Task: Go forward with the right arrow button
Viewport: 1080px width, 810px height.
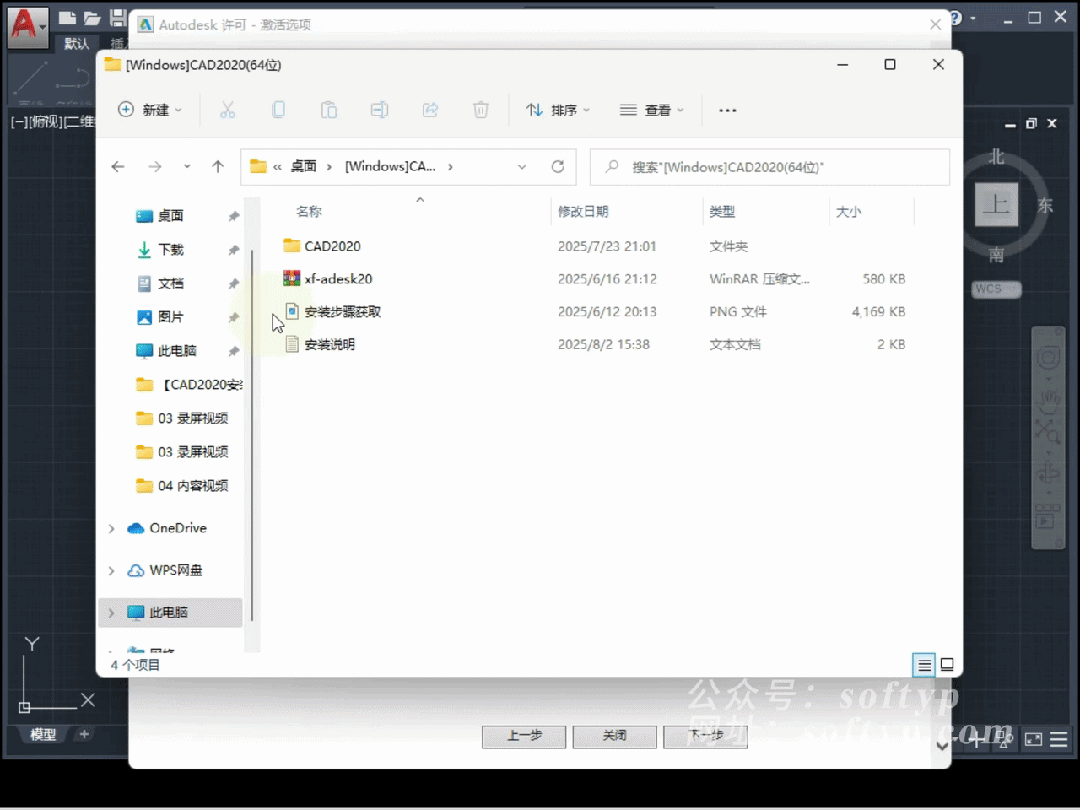Action: tap(155, 167)
